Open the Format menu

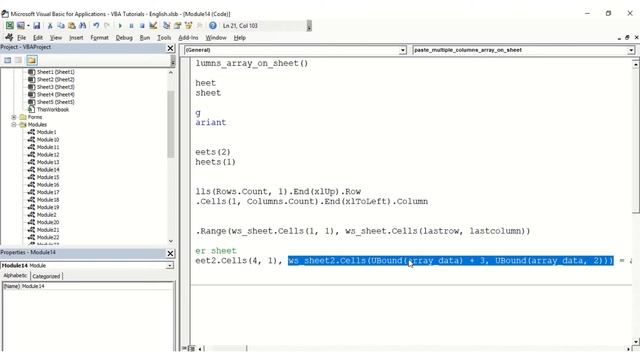pos(100,38)
